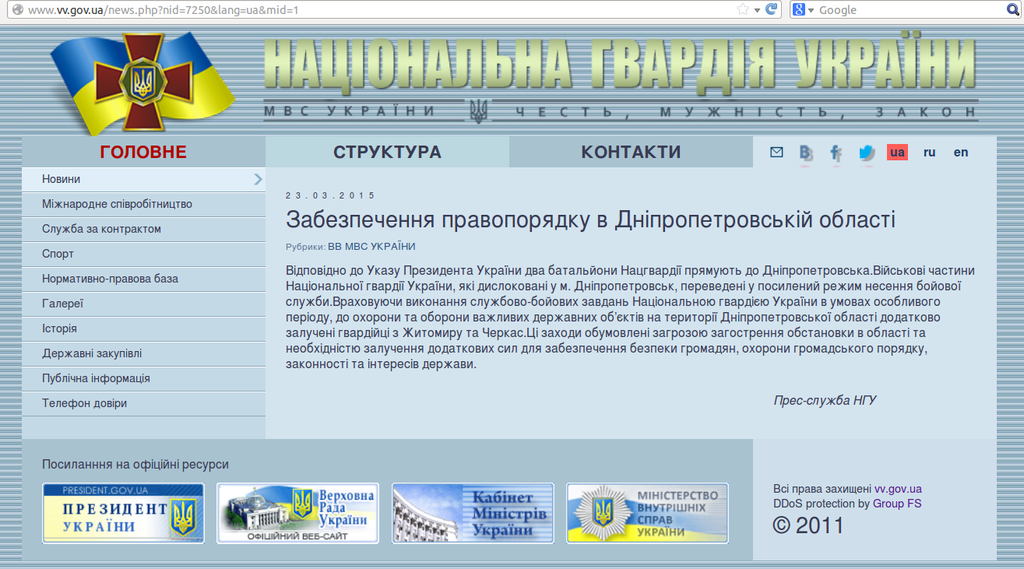1024x569 pixels.
Task: Click the National Guard emblem logo
Action: pyautogui.click(x=143, y=82)
